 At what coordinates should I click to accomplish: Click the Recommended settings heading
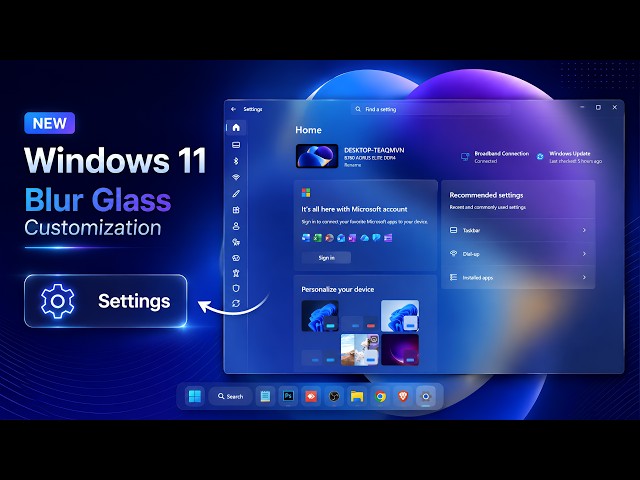(486, 195)
